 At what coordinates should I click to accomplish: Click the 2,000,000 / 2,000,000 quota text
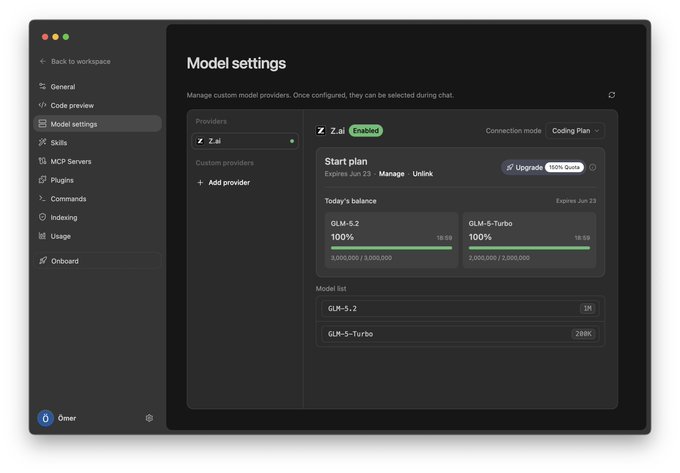[499, 258]
